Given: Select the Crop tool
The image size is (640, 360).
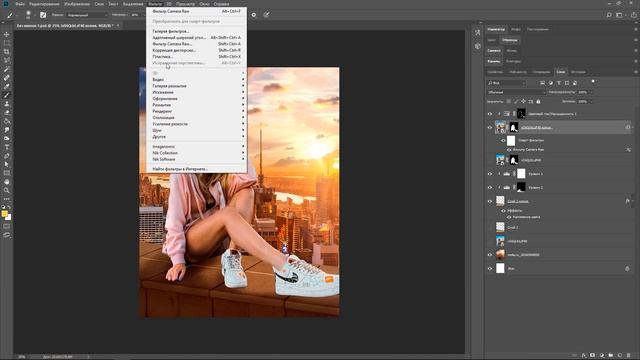Looking at the screenshot, I should [x=7, y=52].
